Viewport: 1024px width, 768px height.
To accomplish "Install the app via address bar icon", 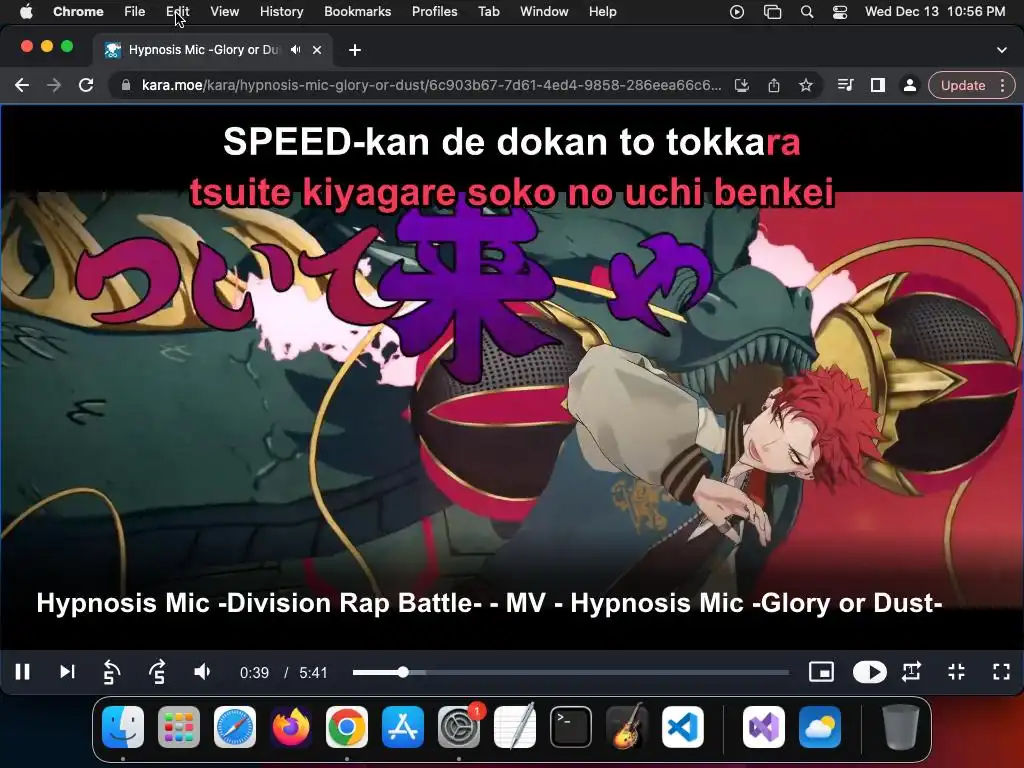I will pos(742,86).
